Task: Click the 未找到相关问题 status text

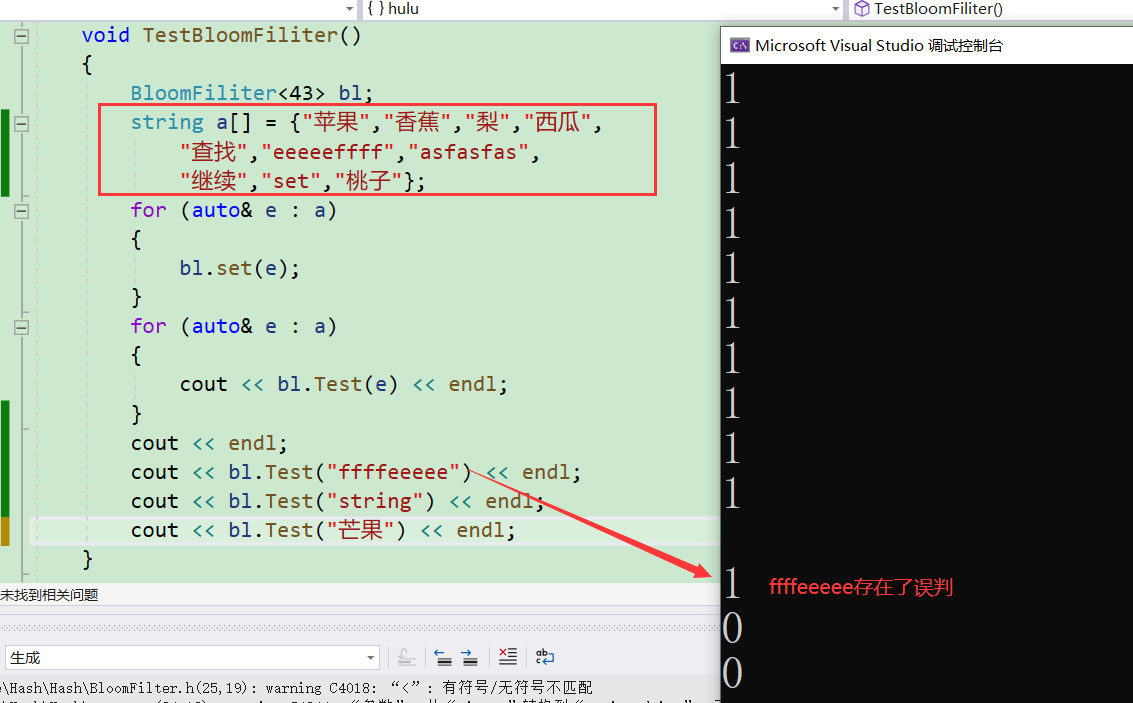Action: pos(49,595)
